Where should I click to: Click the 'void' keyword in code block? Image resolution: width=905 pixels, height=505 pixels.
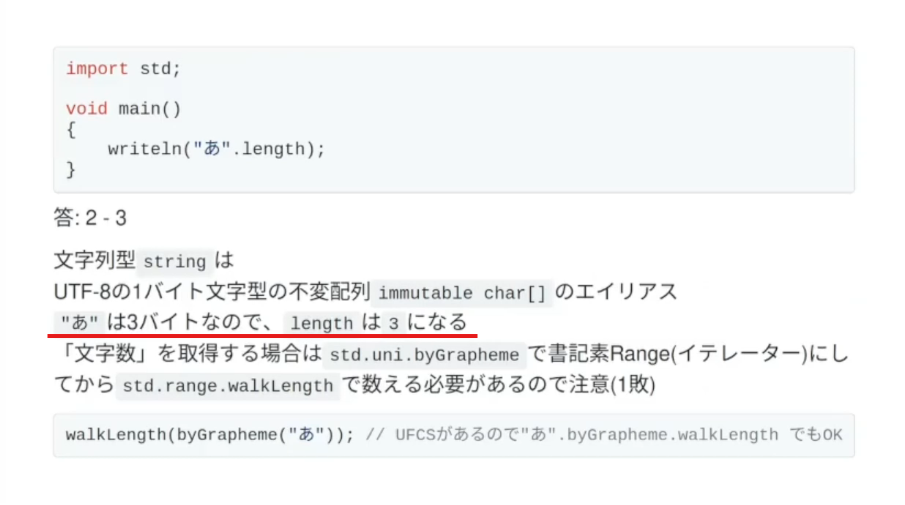click(x=87, y=109)
